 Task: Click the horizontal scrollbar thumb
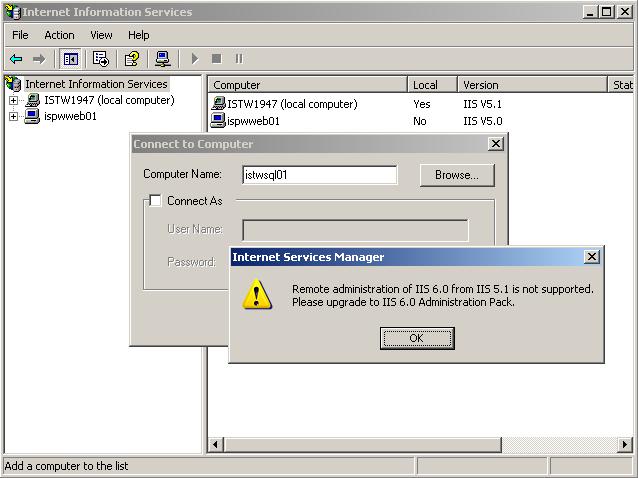[x=362, y=445]
